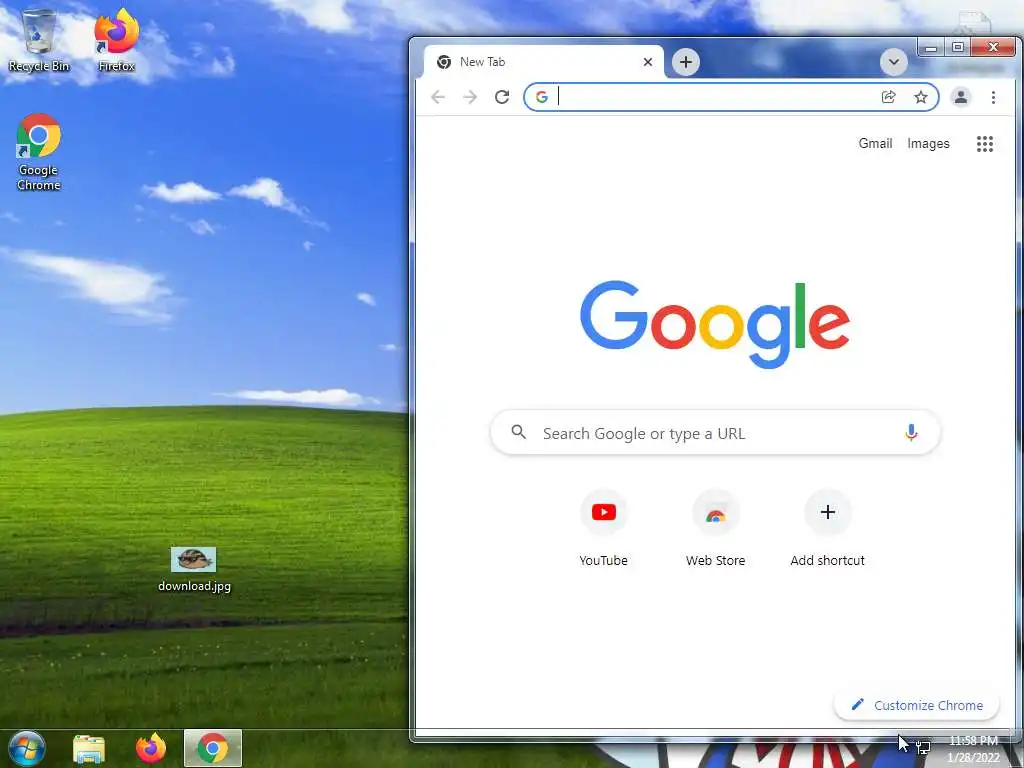Launch Firefox from the taskbar
Image resolution: width=1024 pixels, height=768 pixels.
151,748
